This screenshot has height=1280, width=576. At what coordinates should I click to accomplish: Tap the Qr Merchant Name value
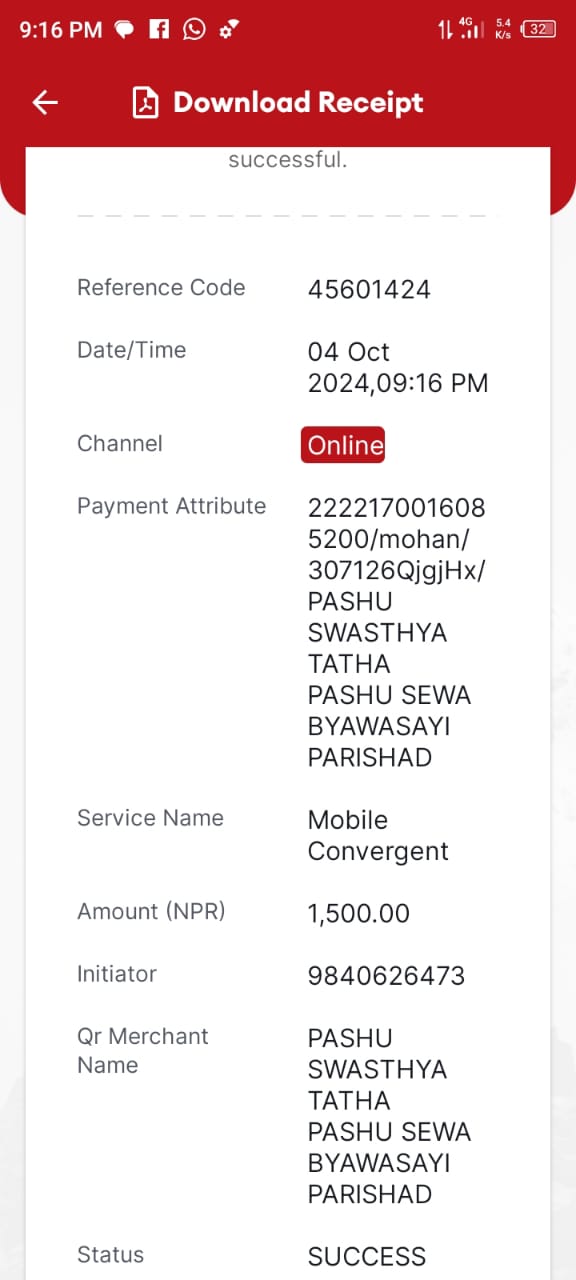pyautogui.click(x=389, y=1116)
